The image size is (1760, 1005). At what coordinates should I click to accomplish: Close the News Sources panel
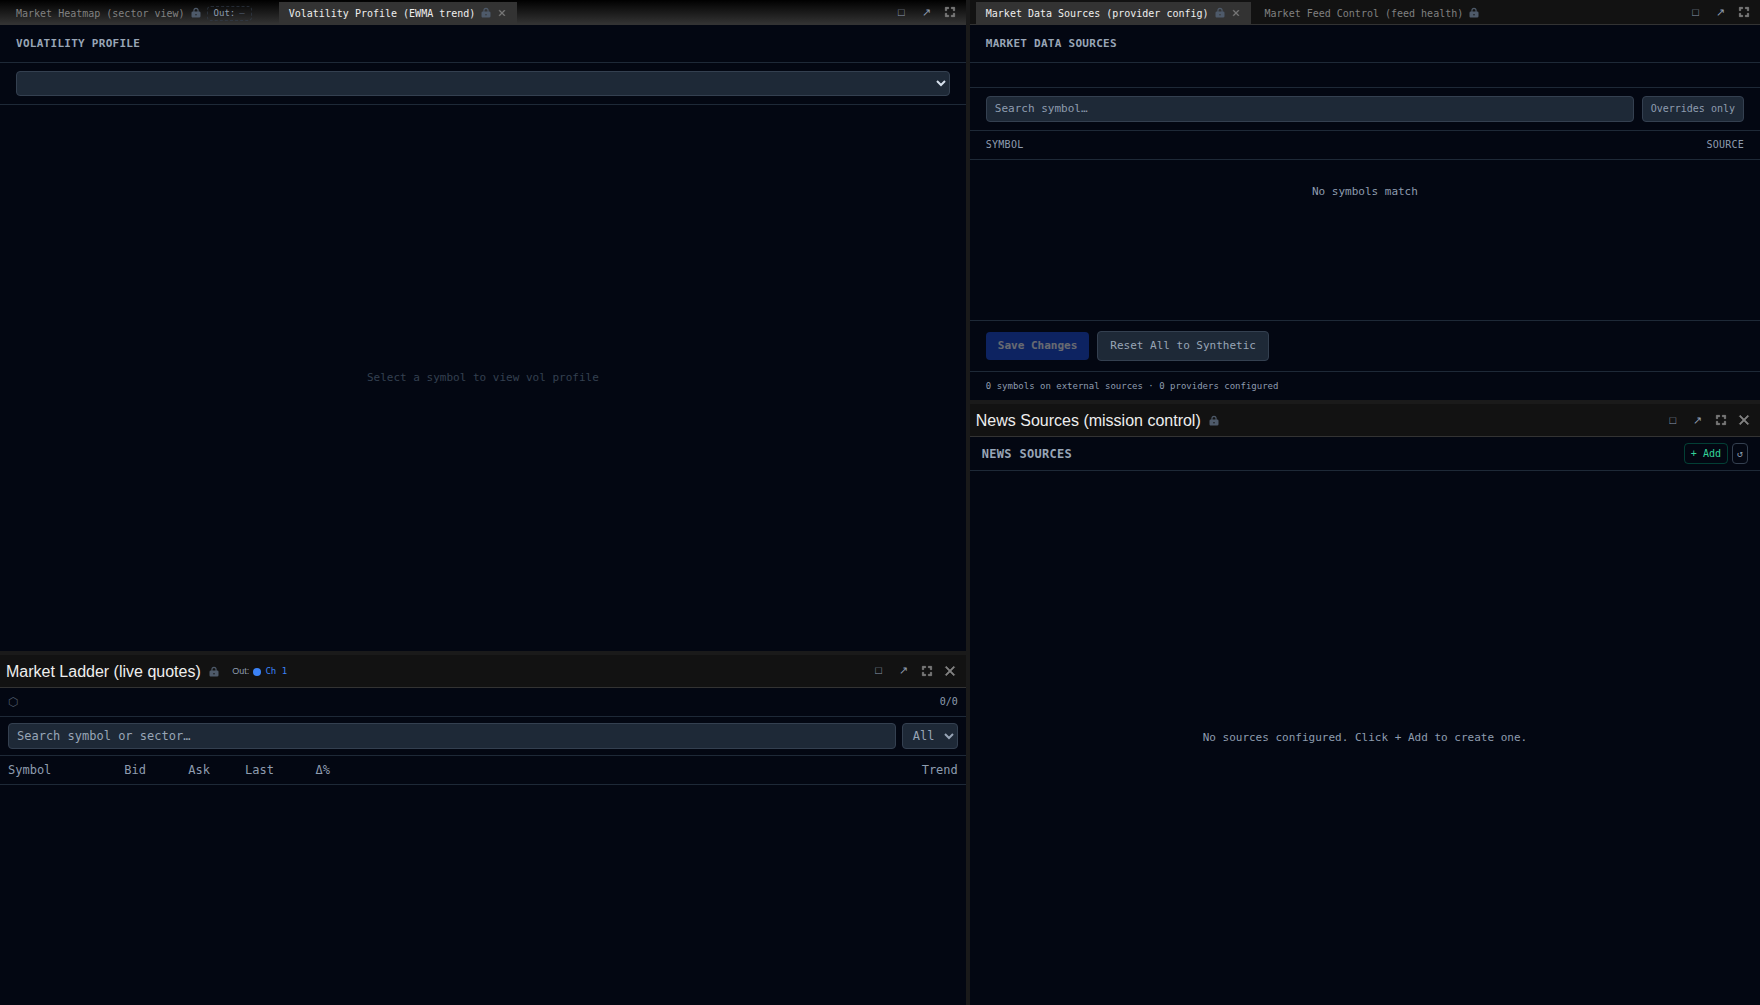click(x=1744, y=421)
